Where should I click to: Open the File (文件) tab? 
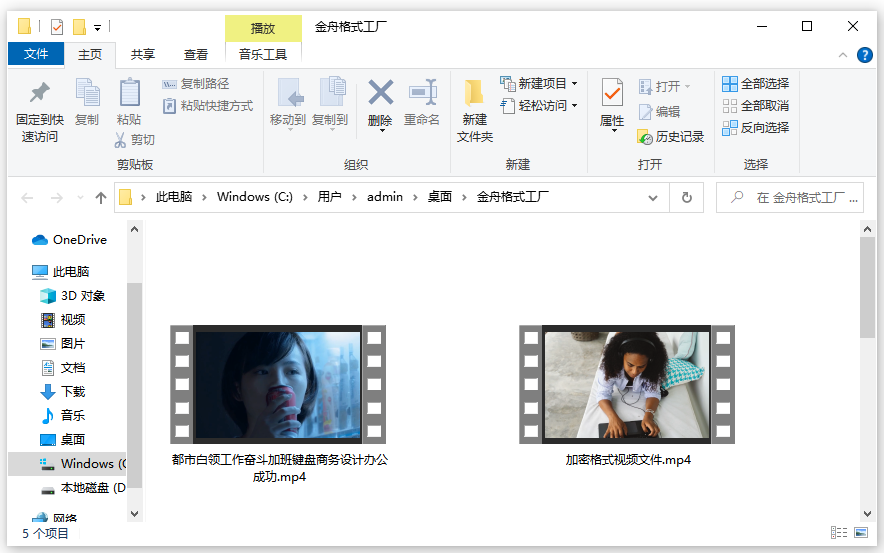click(36, 54)
